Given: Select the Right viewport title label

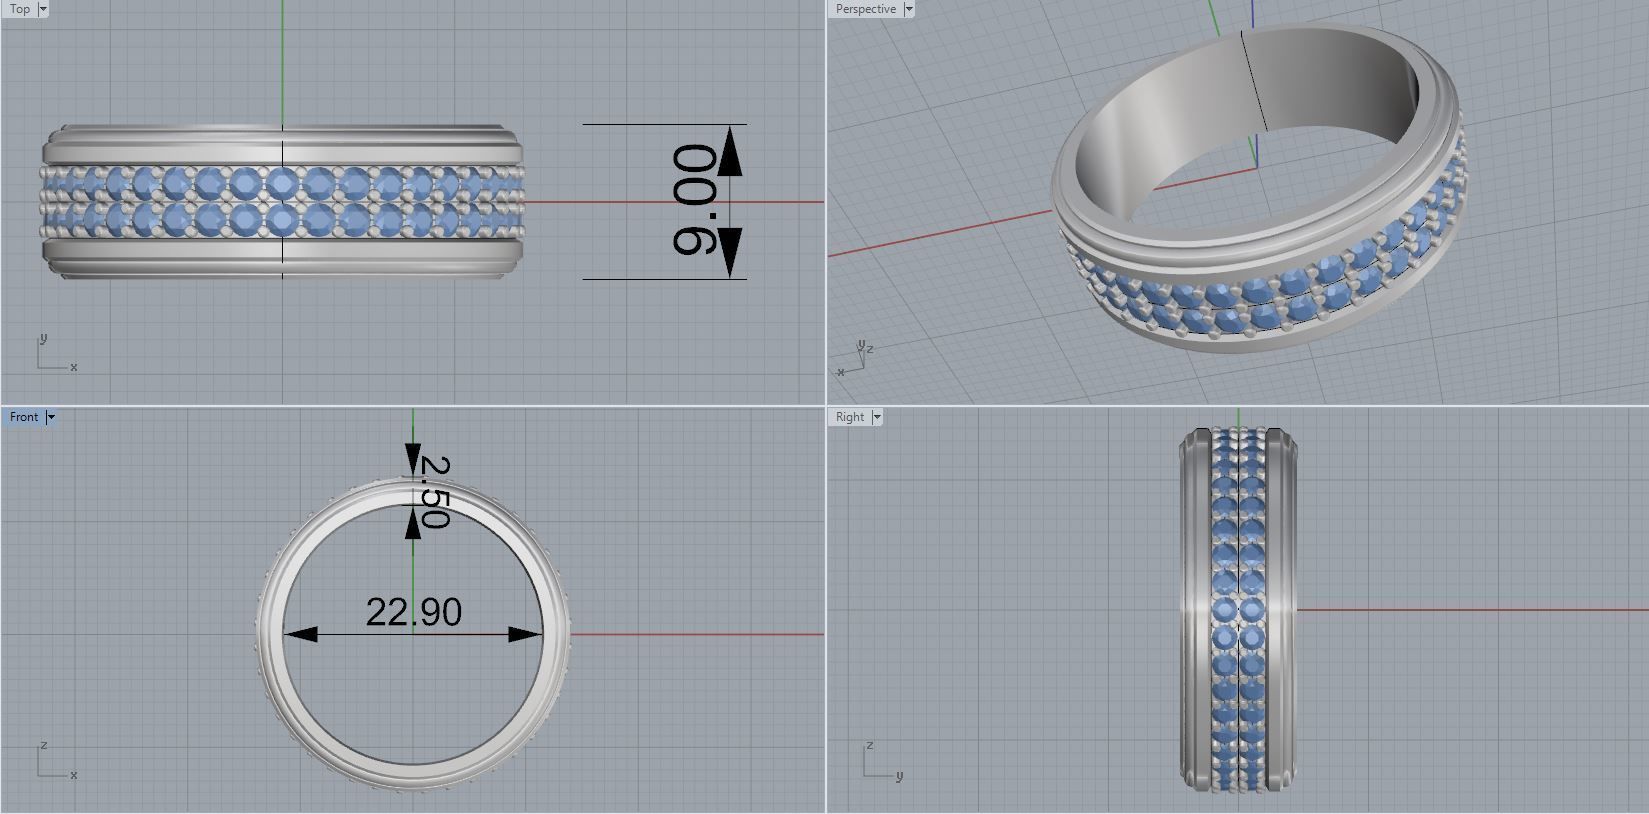Looking at the screenshot, I should tap(850, 417).
